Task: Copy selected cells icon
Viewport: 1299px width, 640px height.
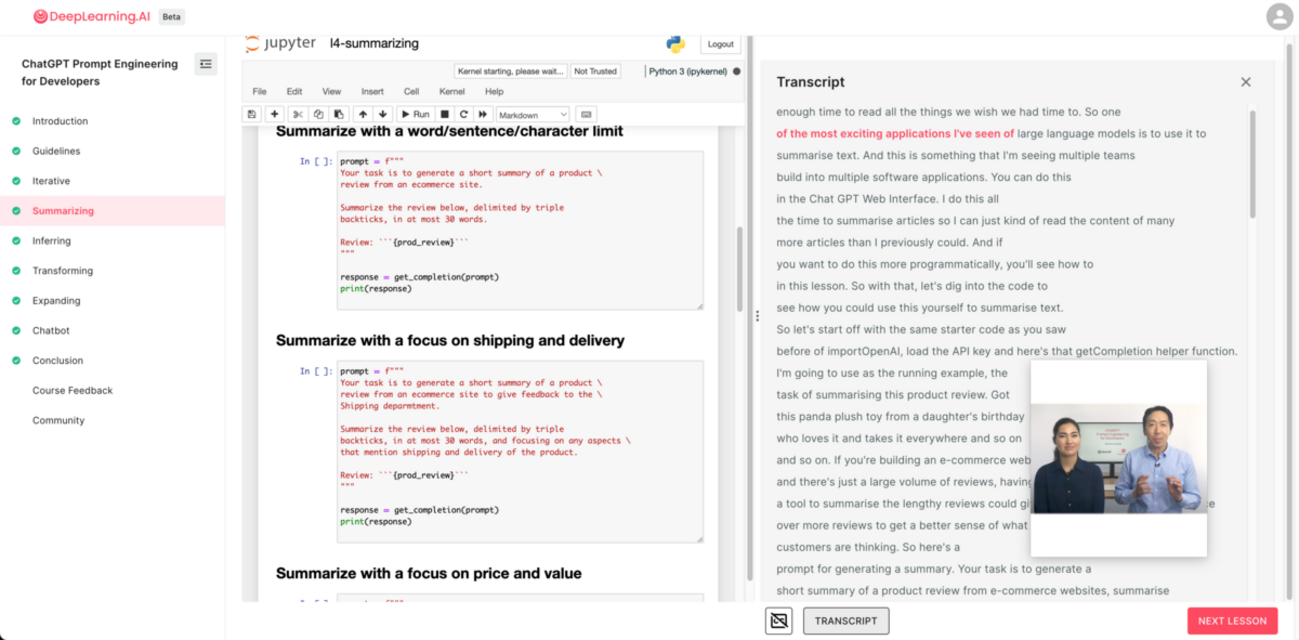Action: click(318, 114)
